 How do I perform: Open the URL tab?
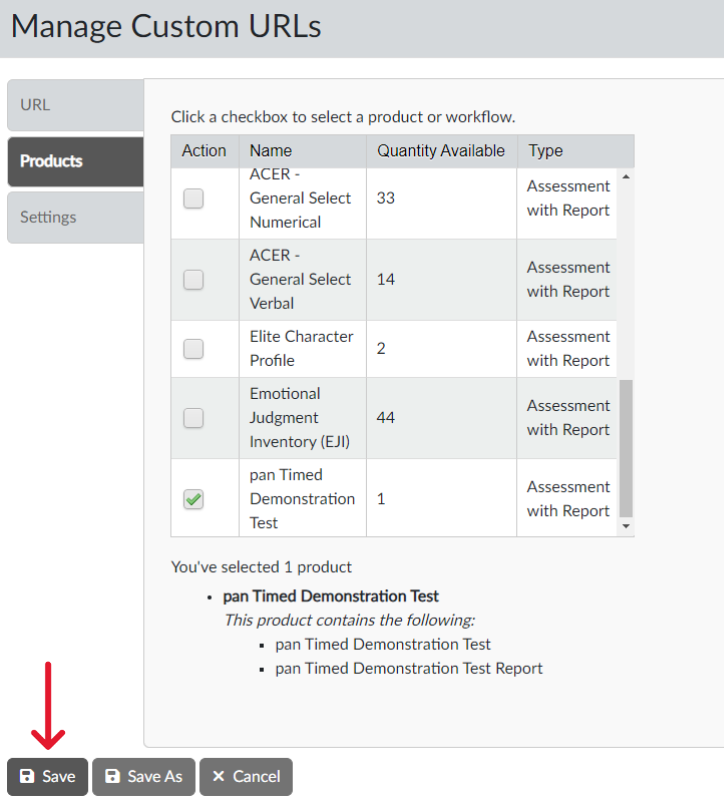[x=75, y=105]
